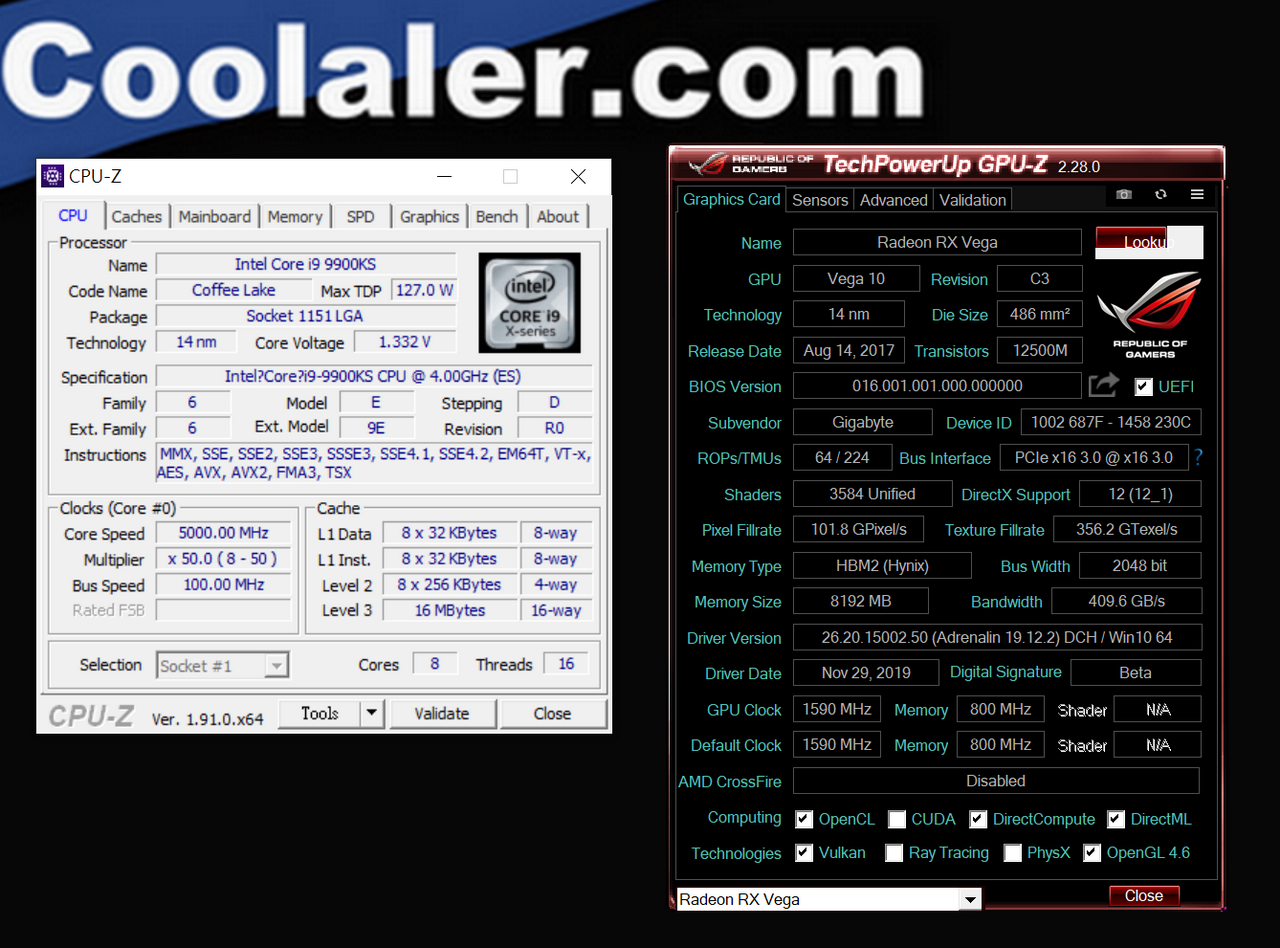Switch to the Sensors tab in GPU-Z
This screenshot has width=1280, height=948.
(820, 200)
